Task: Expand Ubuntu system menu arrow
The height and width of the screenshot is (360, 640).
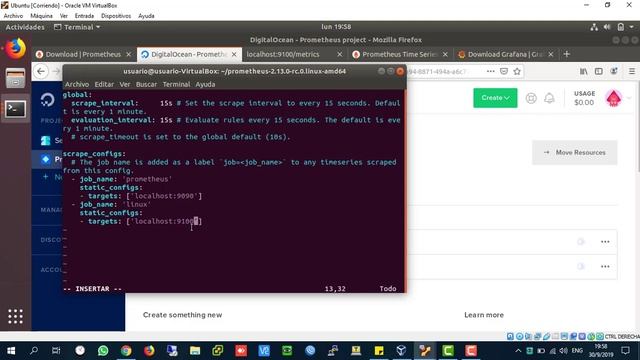Action: 631,27
